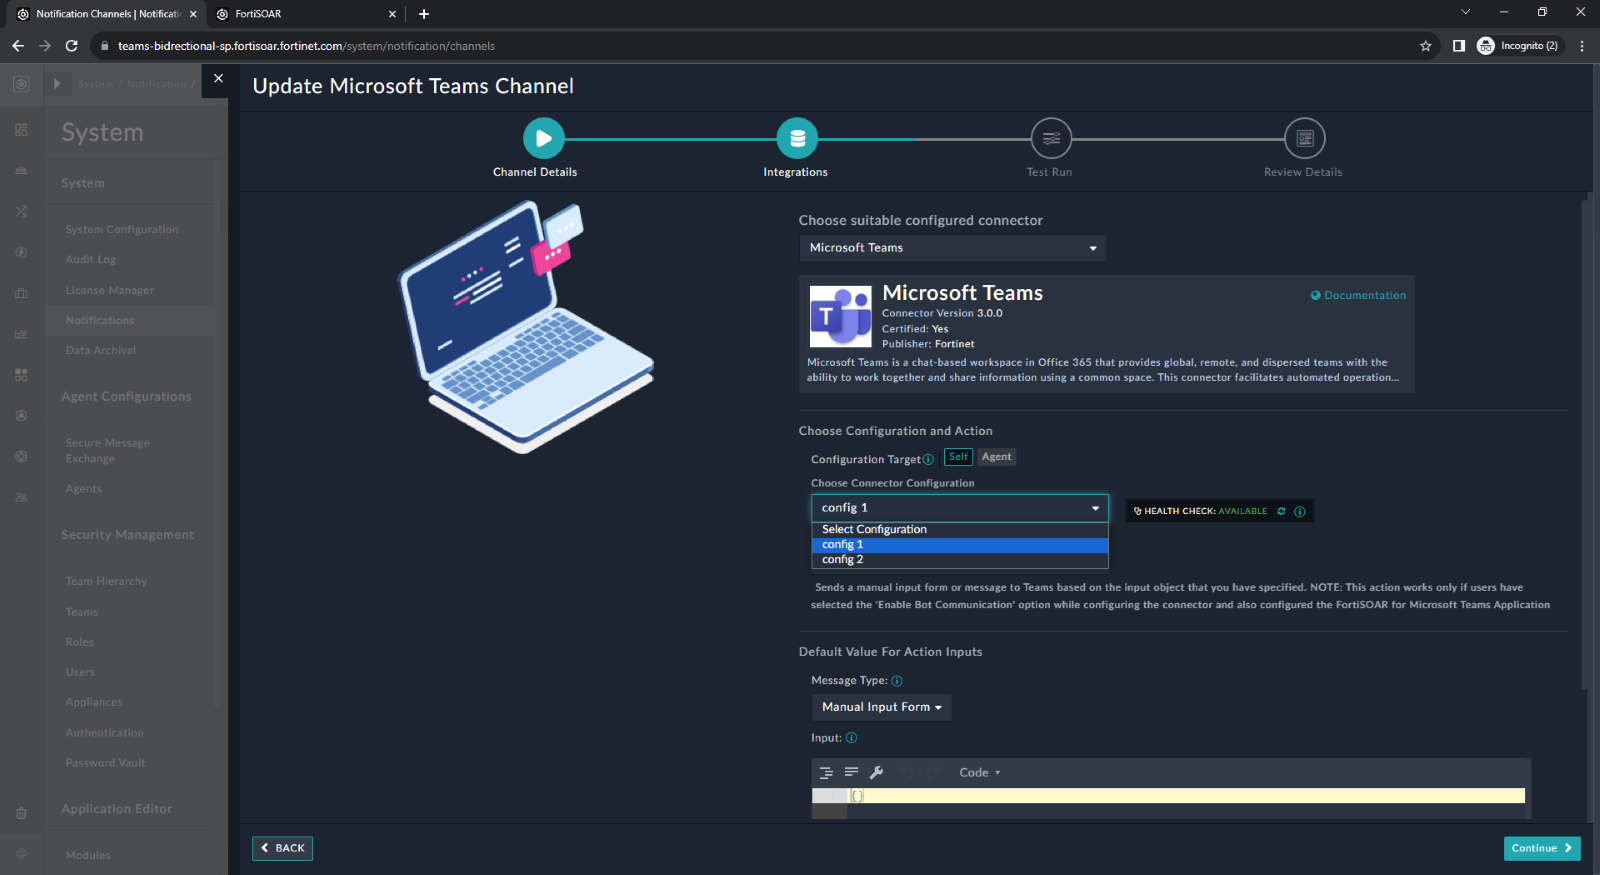
Task: Click the Channel Details step icon
Action: click(x=543, y=139)
